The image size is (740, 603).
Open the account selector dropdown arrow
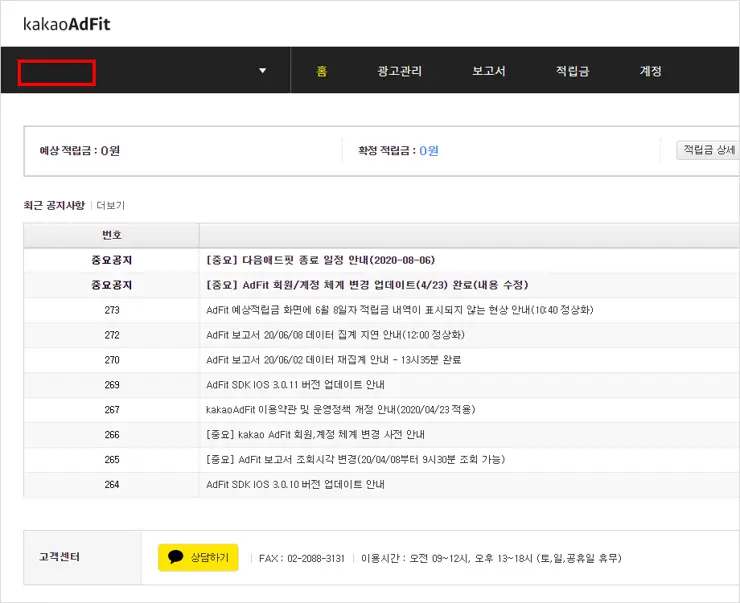pos(262,71)
